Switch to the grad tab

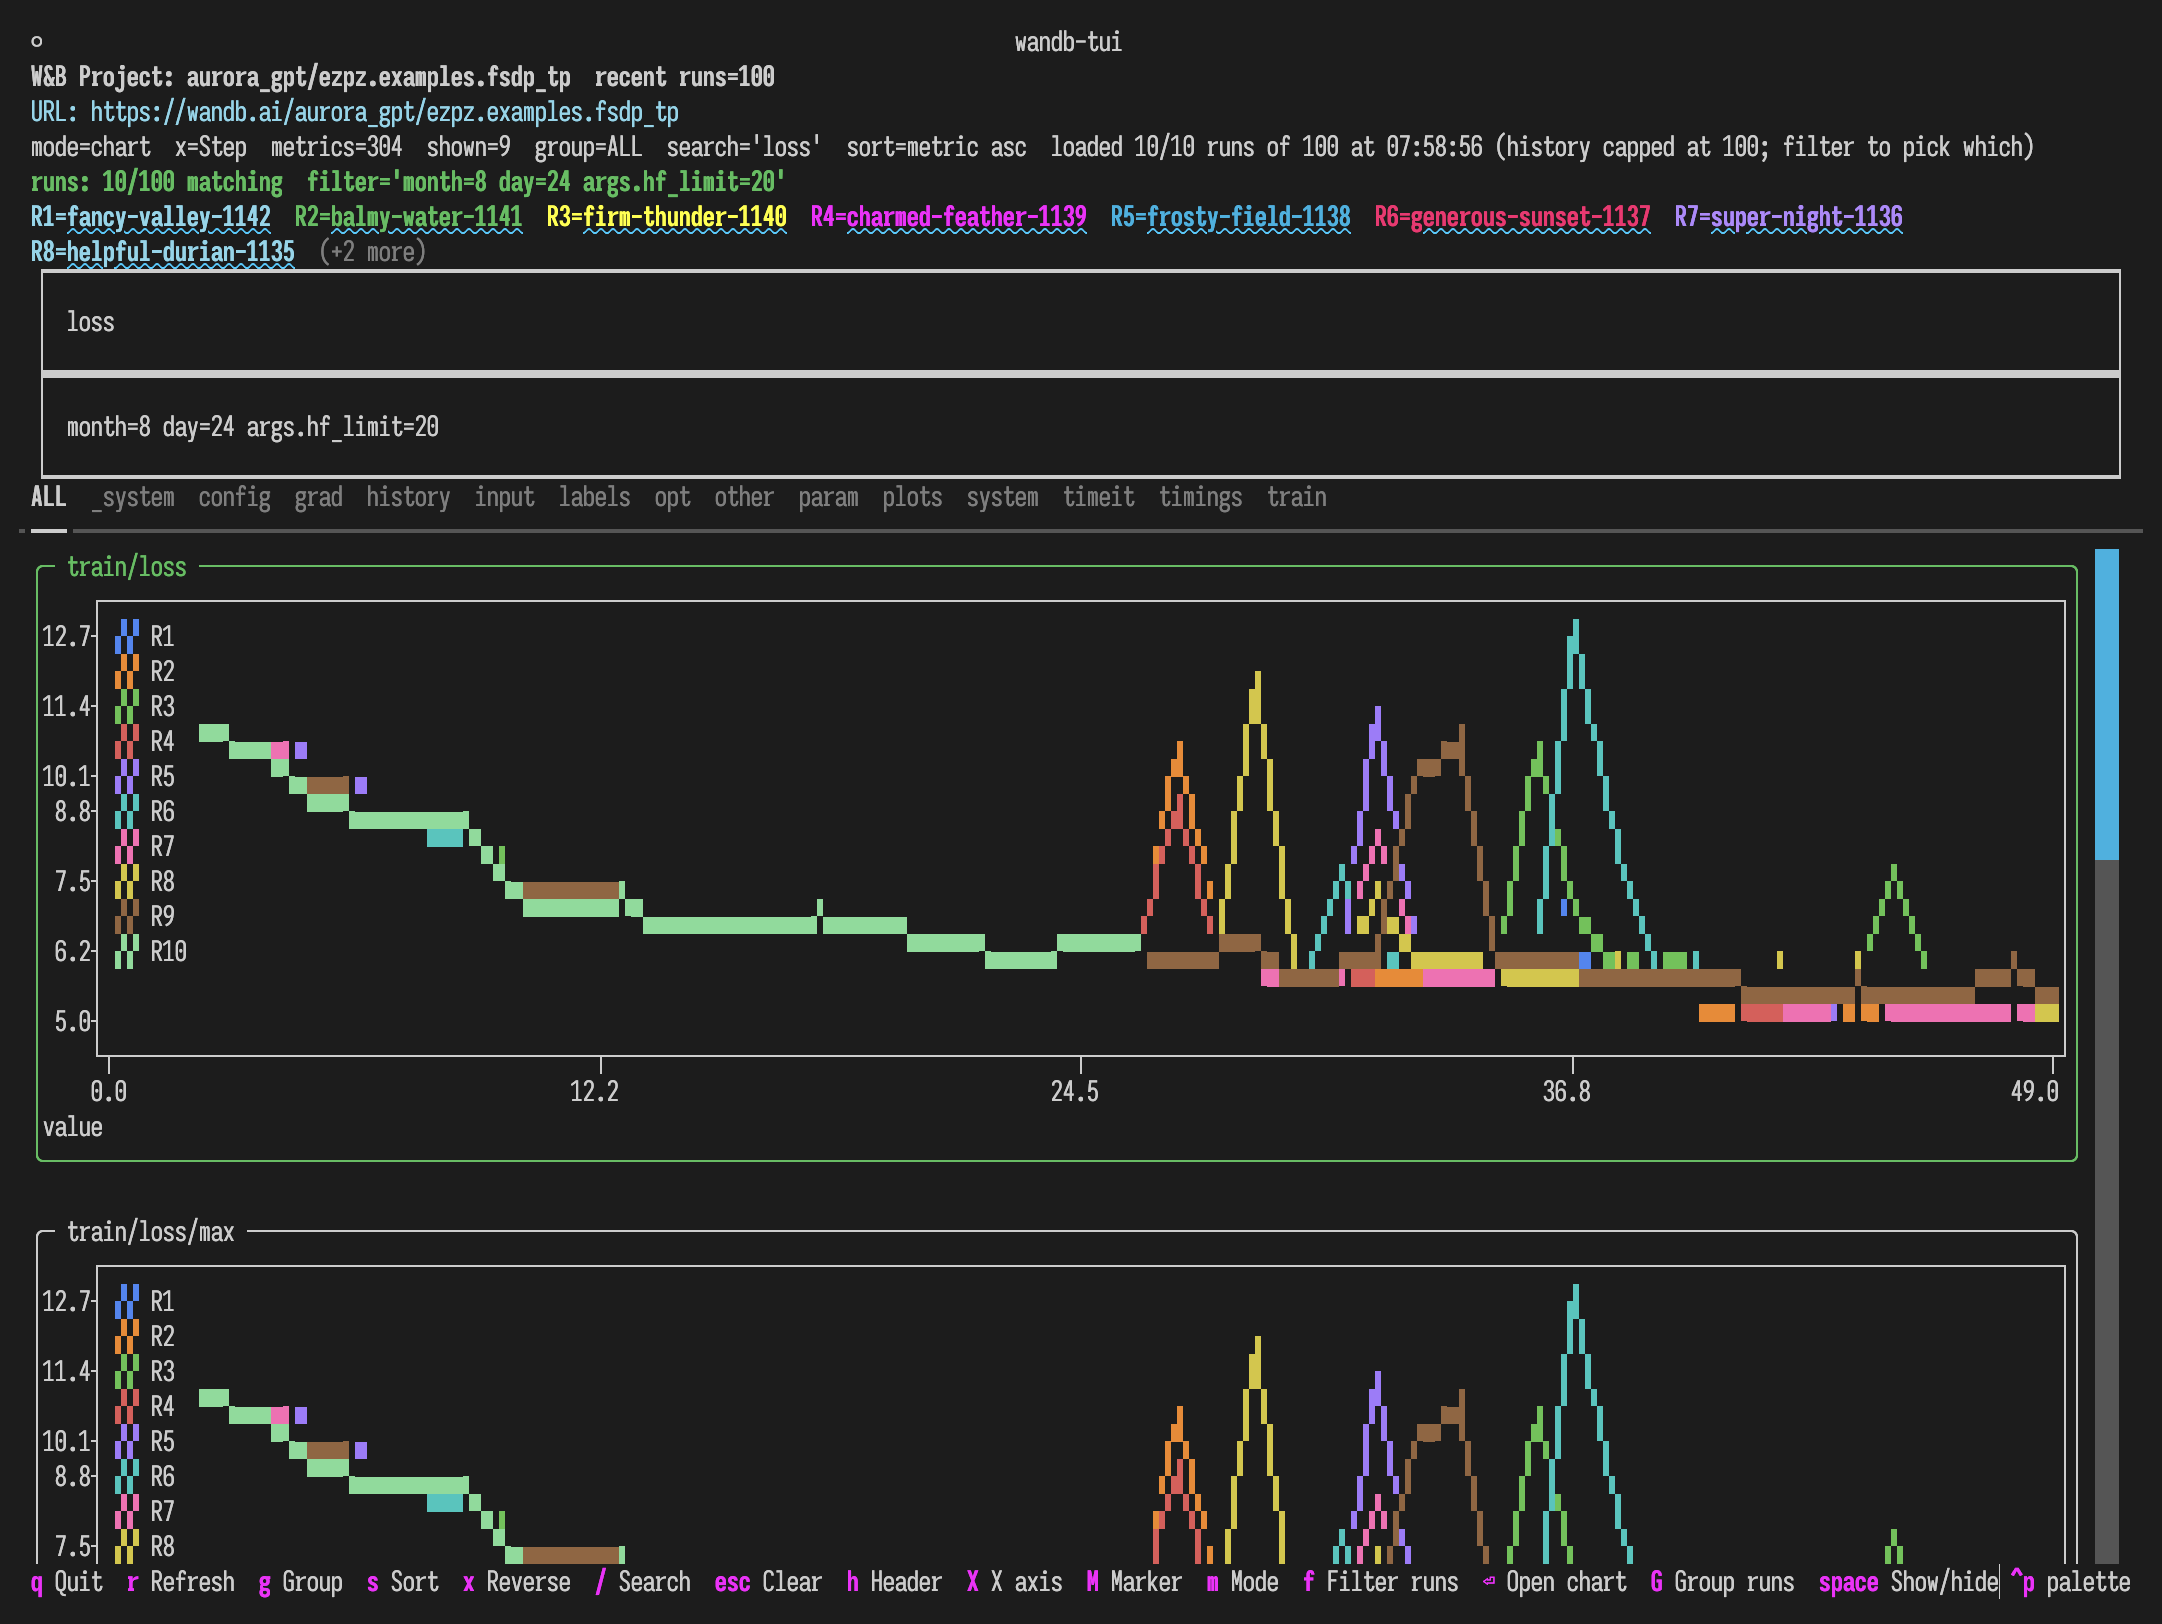point(318,497)
